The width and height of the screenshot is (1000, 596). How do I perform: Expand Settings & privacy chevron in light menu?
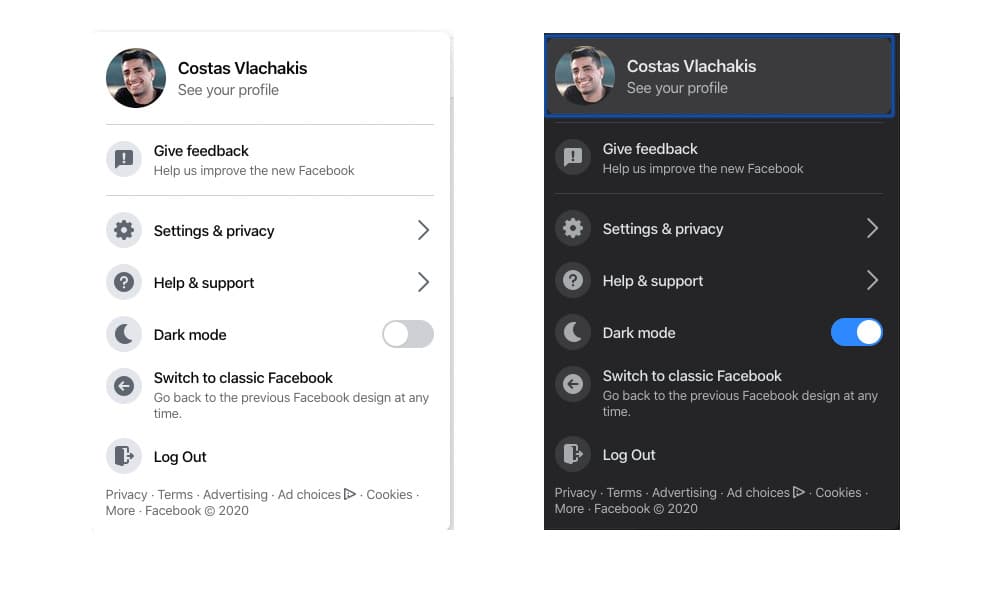(423, 231)
